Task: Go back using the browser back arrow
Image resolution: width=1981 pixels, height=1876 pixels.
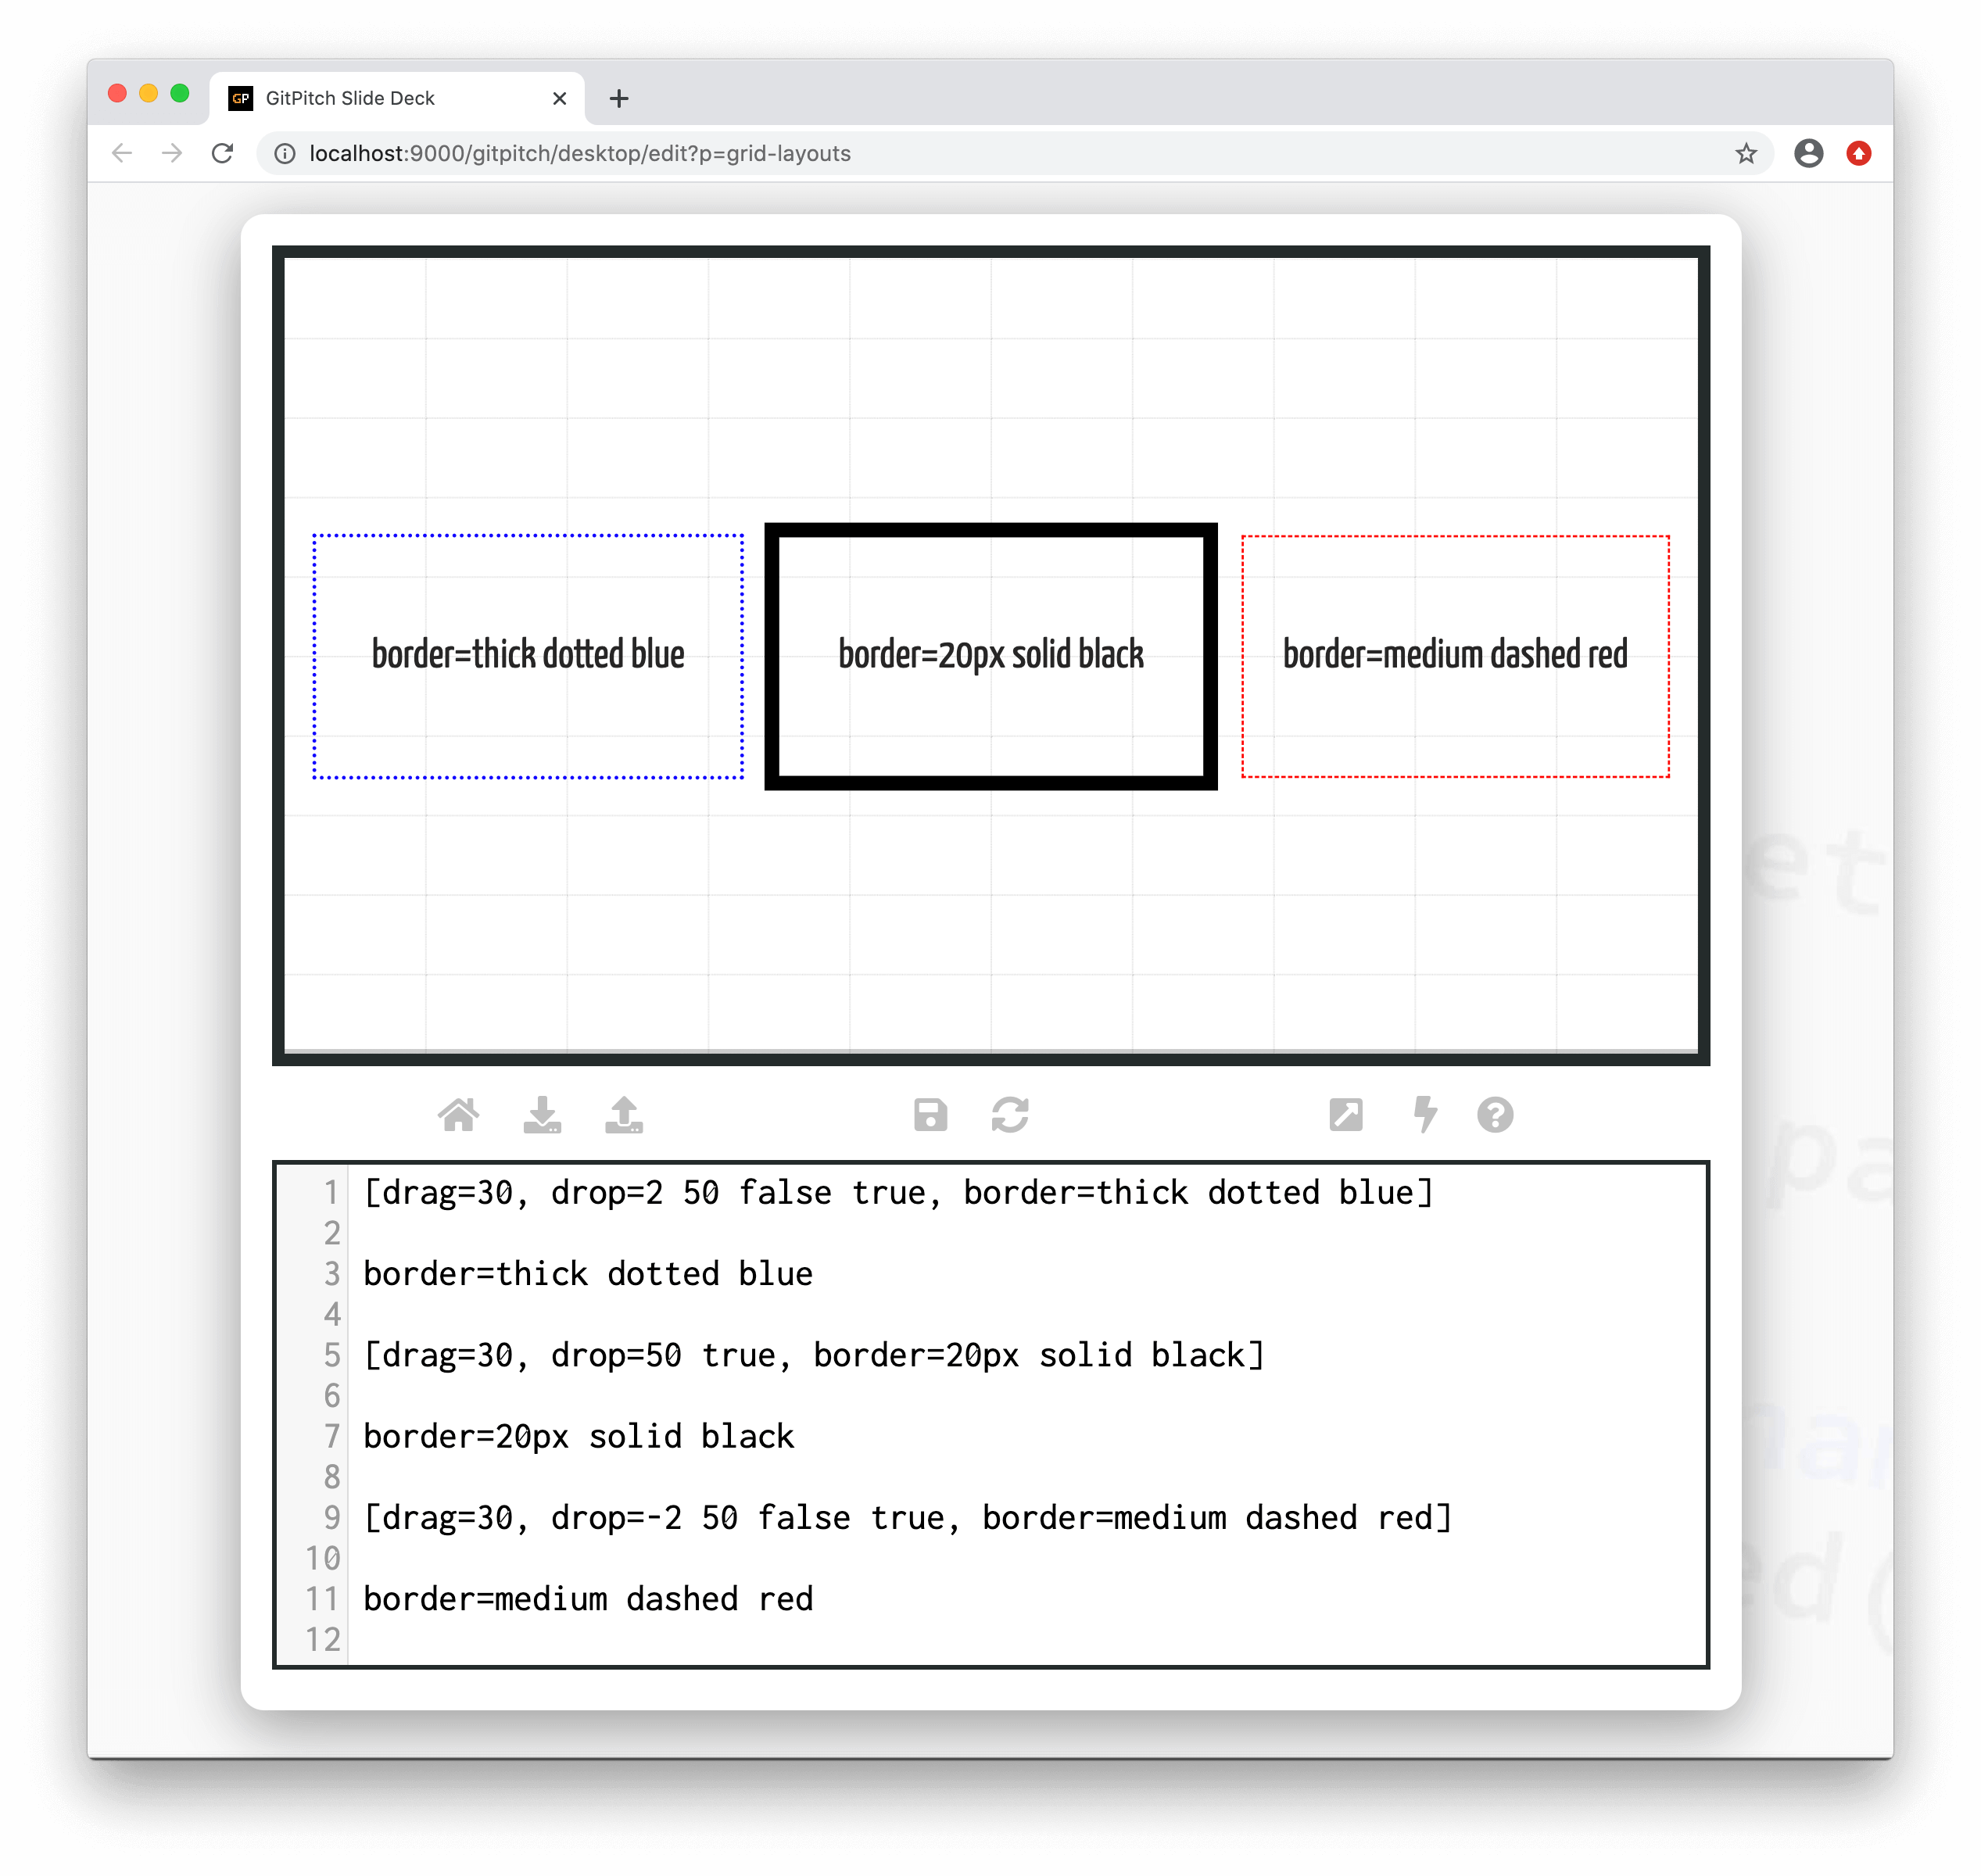Action: click(x=122, y=153)
